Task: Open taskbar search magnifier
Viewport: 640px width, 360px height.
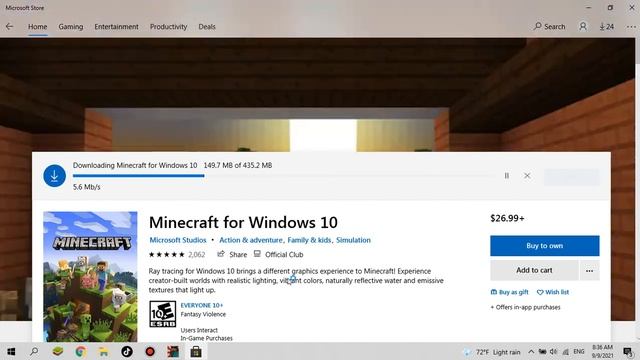Action: [34, 351]
